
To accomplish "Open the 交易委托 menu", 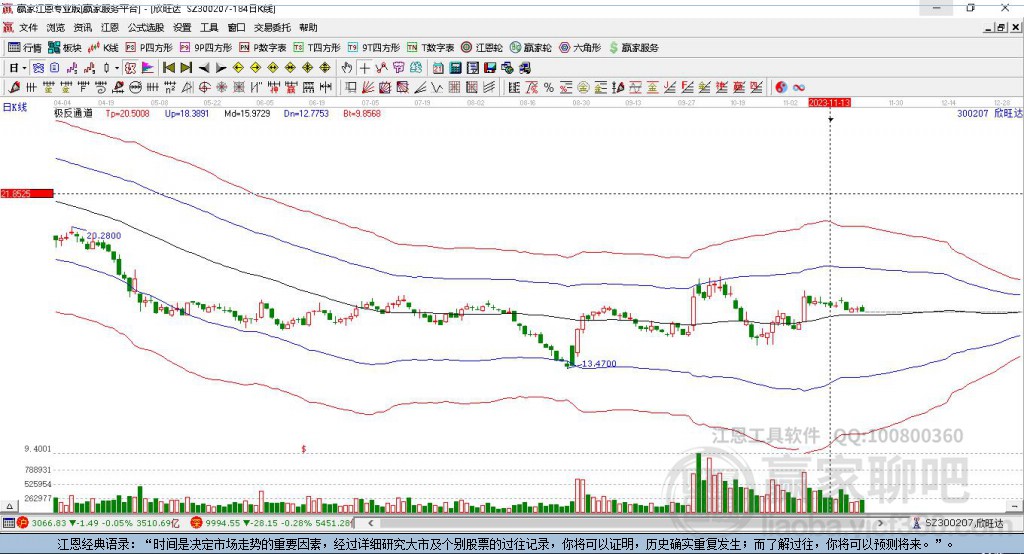I will [x=272, y=27].
